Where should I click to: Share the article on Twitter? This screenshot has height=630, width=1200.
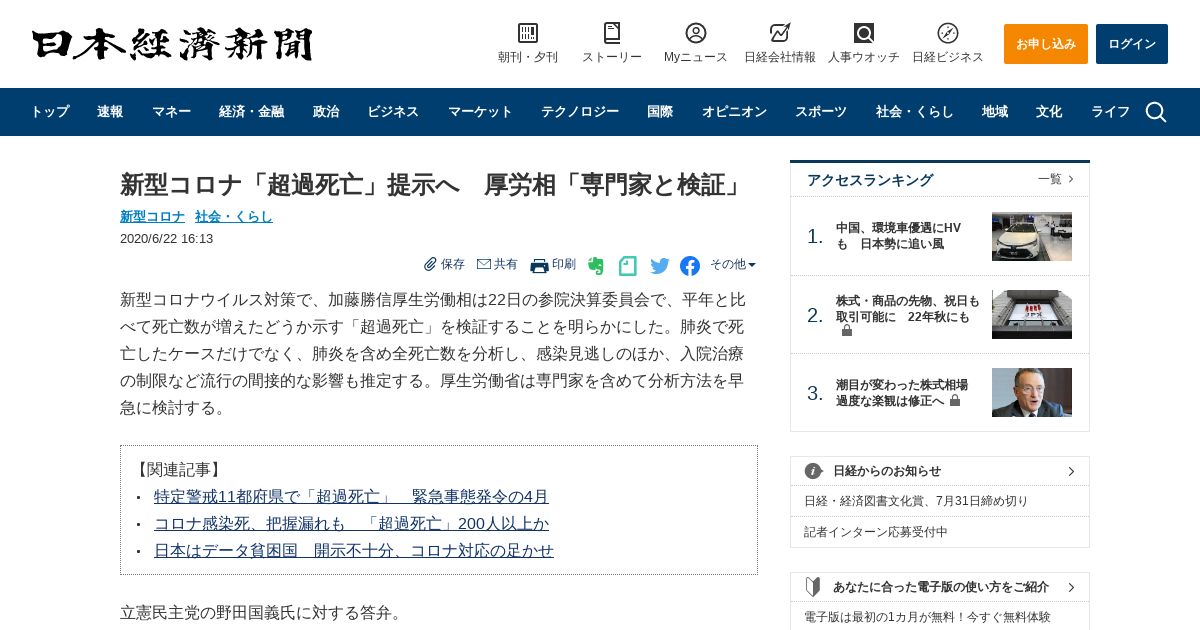click(660, 266)
